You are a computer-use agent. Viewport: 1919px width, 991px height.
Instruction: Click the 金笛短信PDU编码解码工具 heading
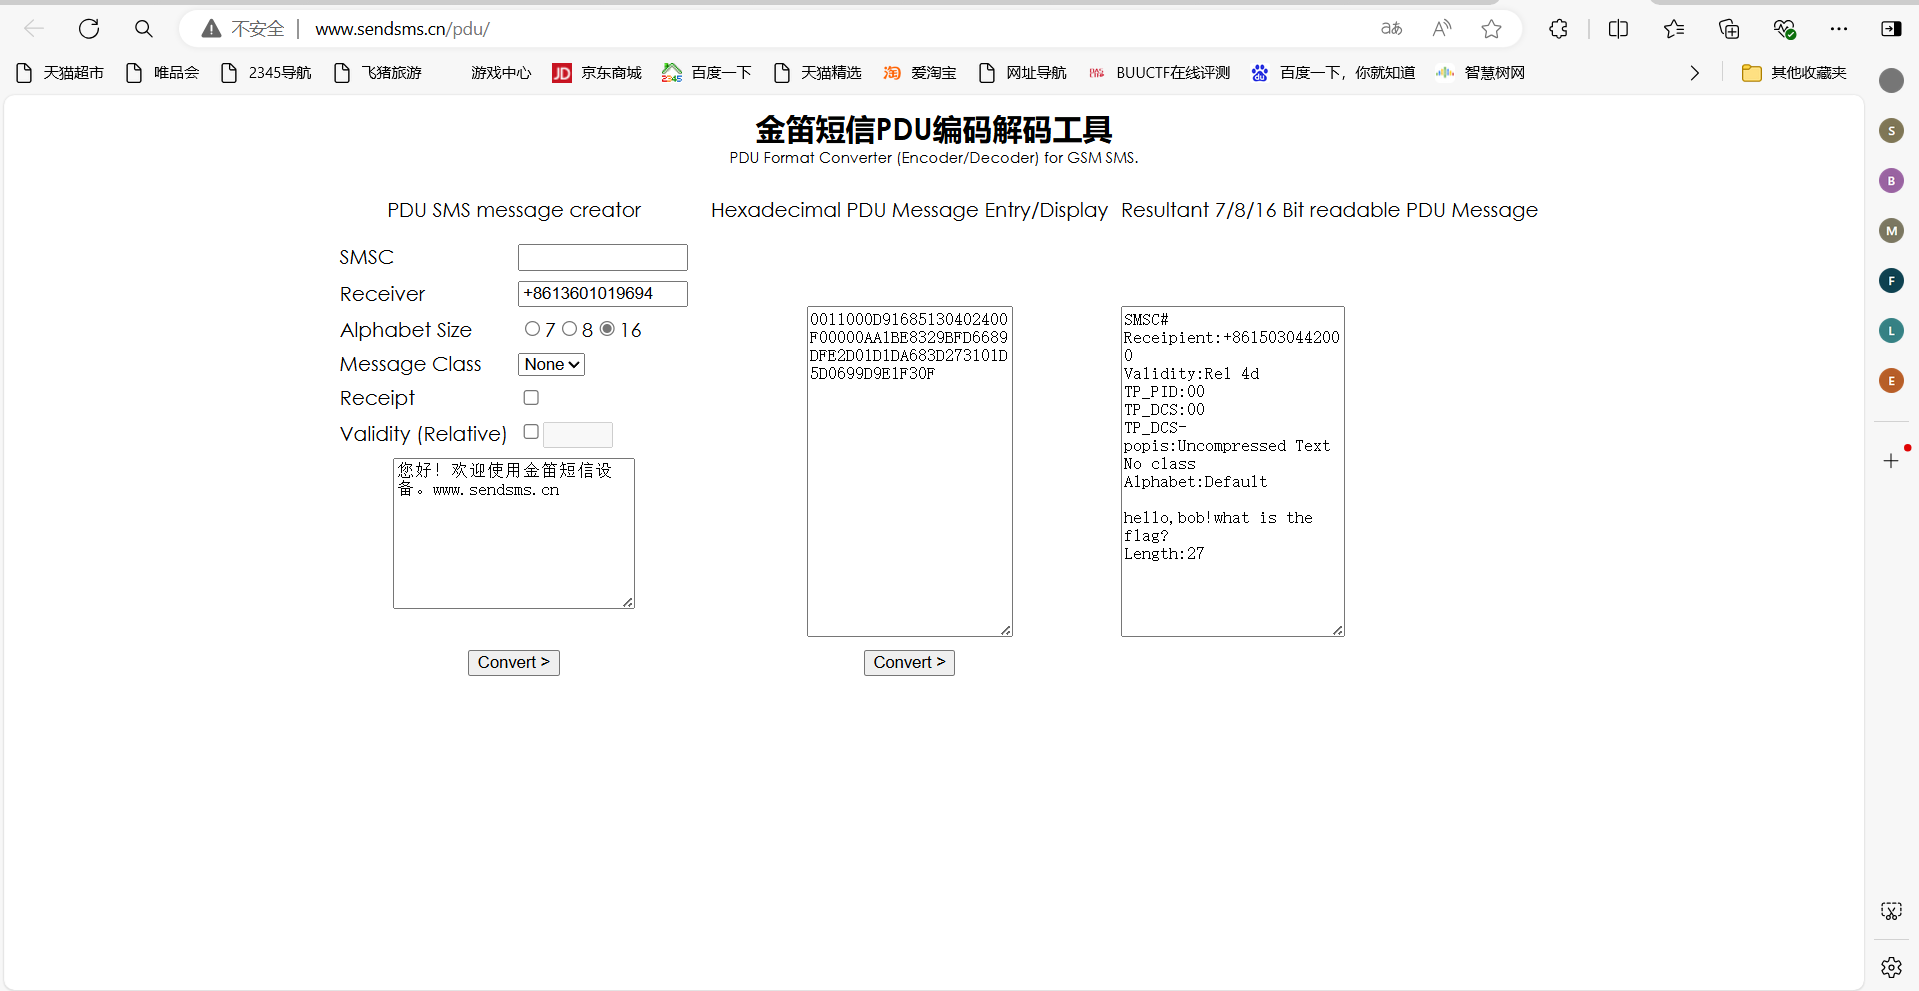coord(934,129)
